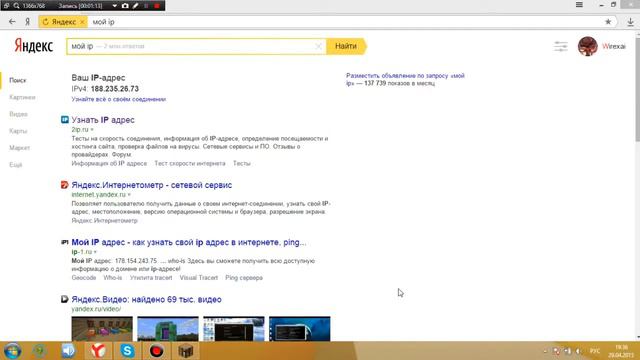Open "Разместить объявление по запросу" ad link

pos(405,79)
